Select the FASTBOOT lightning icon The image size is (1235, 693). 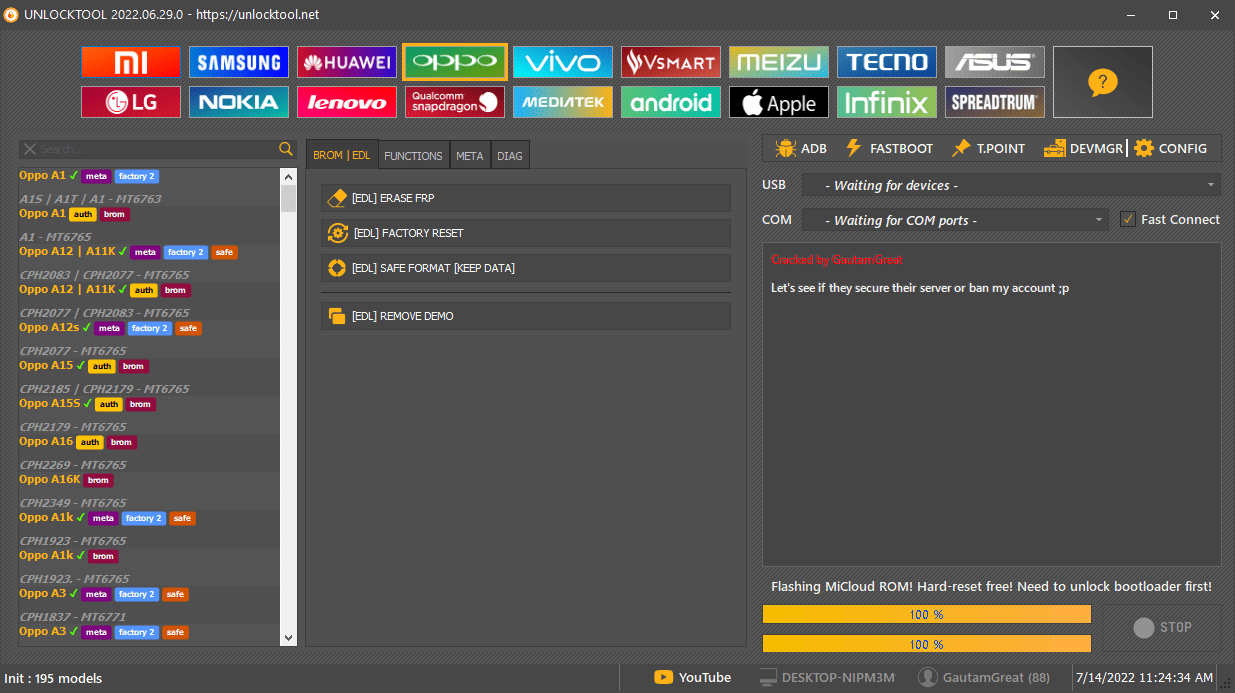[x=853, y=148]
